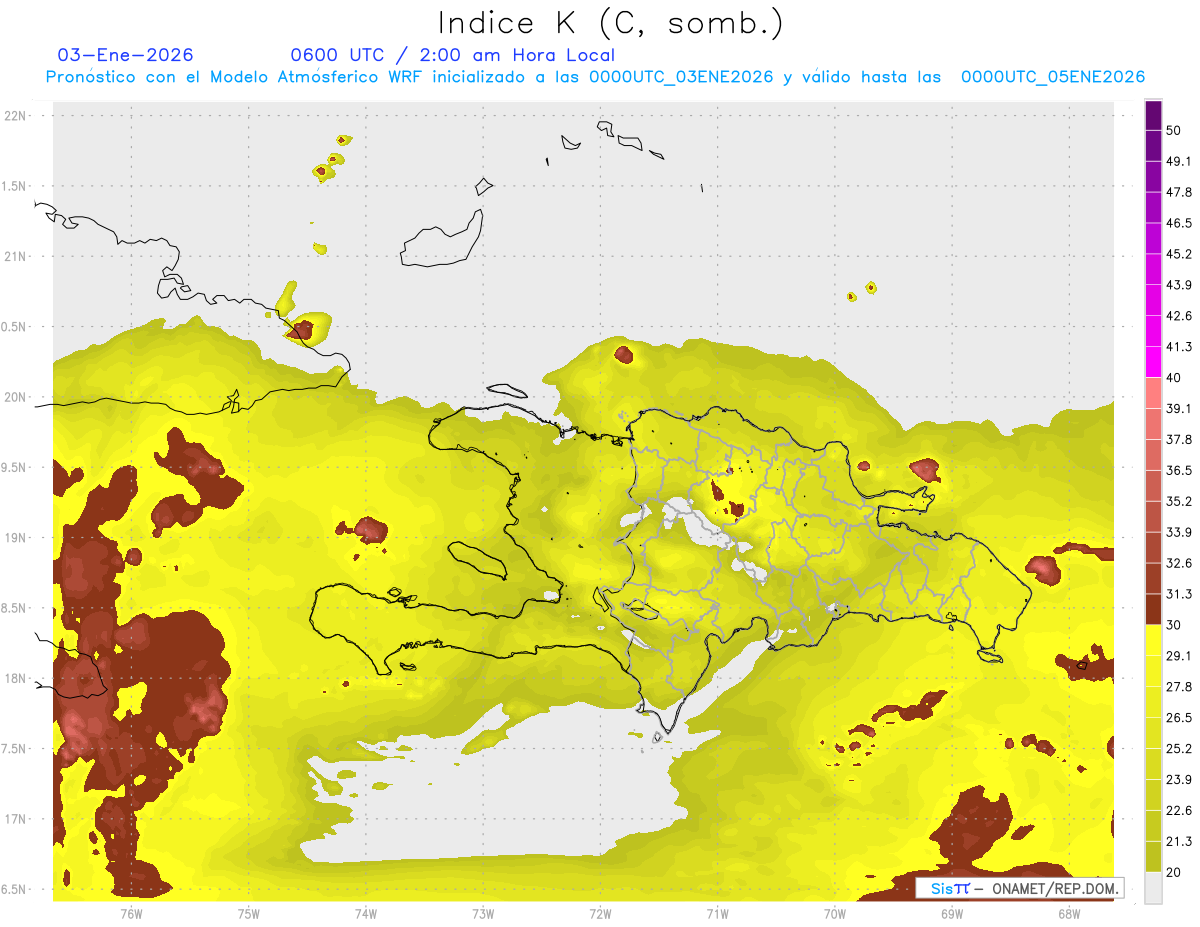Click the "37.8" color scale value

pos(1180,439)
